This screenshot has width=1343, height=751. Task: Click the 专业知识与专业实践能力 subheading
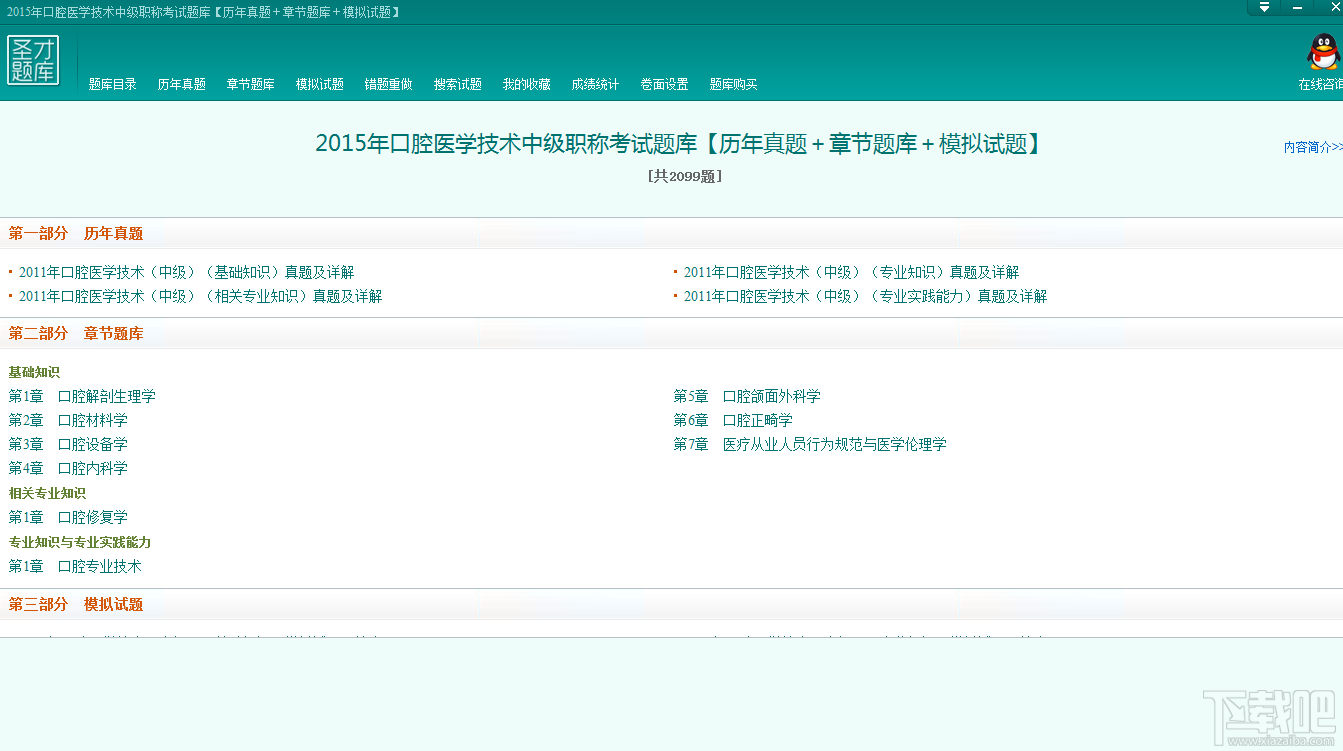pos(80,542)
